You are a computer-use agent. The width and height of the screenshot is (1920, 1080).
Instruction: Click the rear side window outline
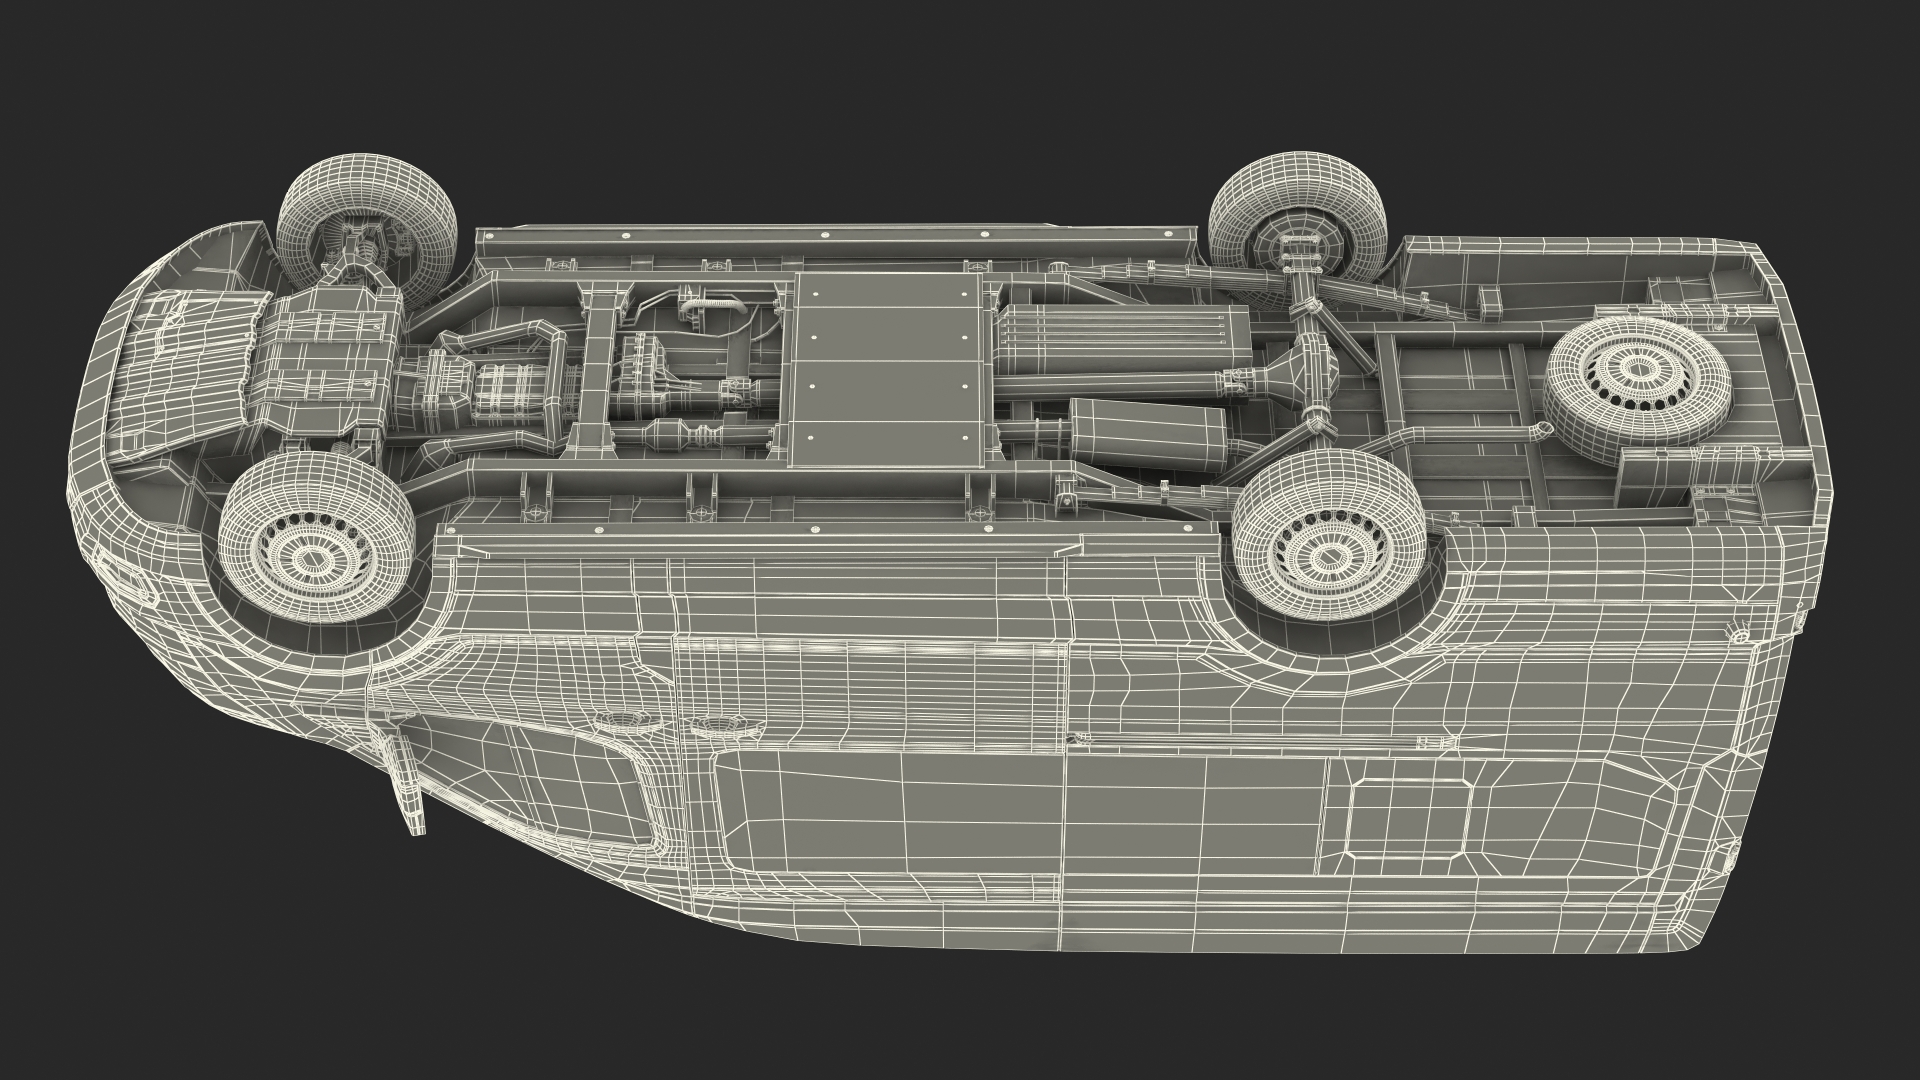[1409, 819]
